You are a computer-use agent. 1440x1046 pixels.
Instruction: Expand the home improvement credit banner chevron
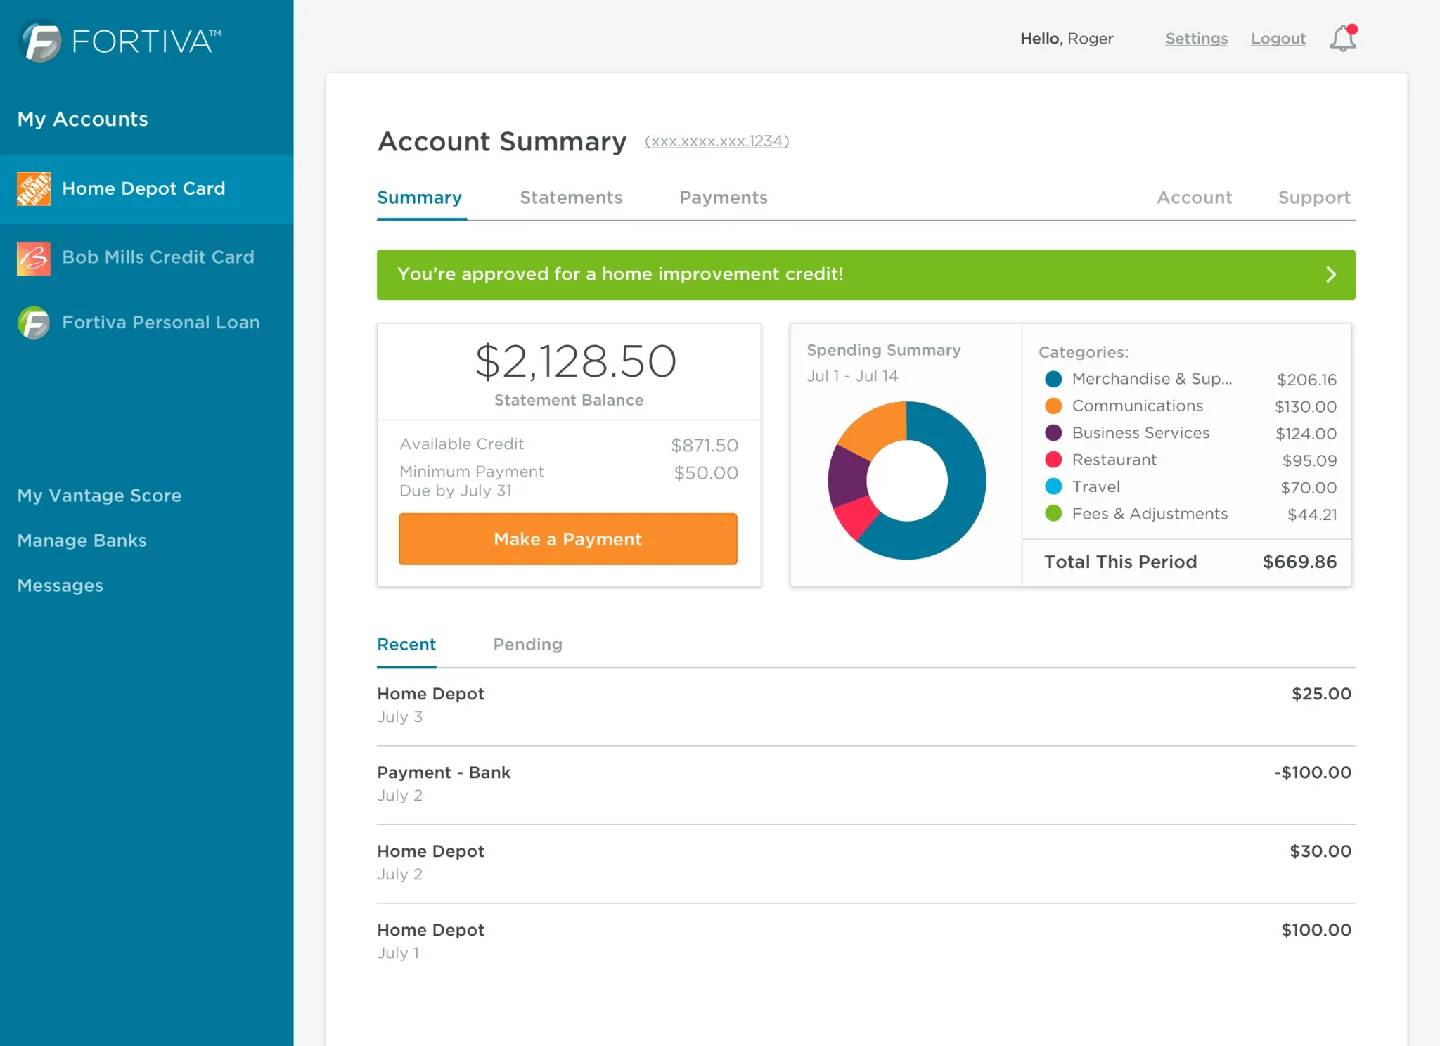1330,274
